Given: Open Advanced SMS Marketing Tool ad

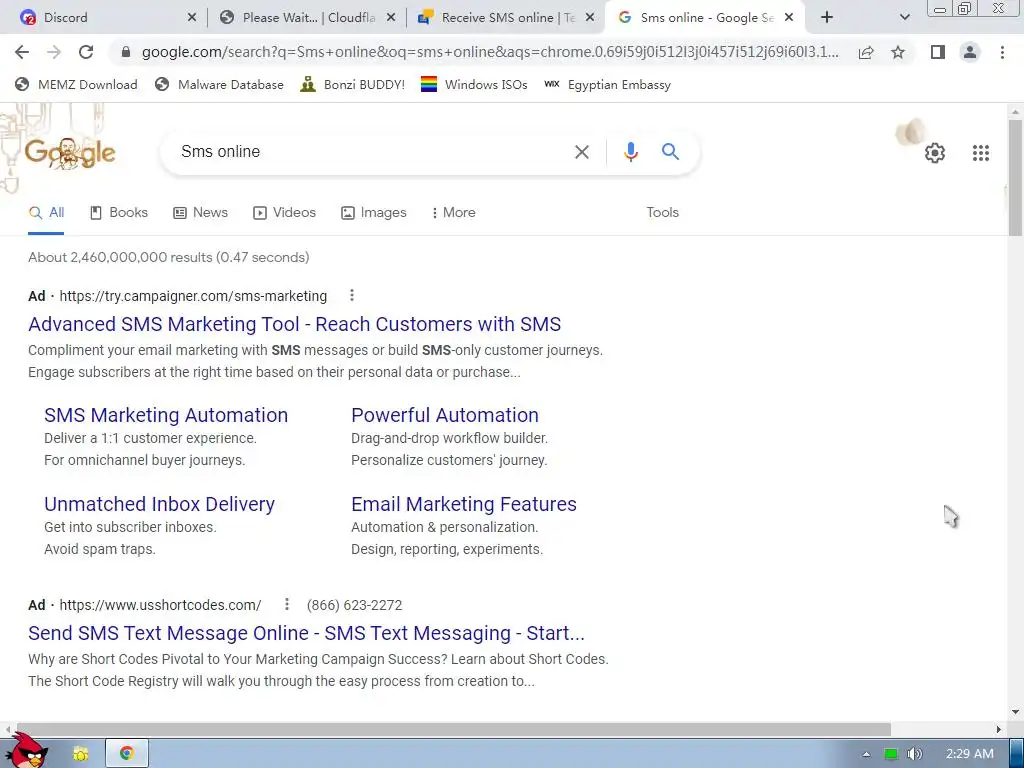Looking at the screenshot, I should pyautogui.click(x=294, y=325).
